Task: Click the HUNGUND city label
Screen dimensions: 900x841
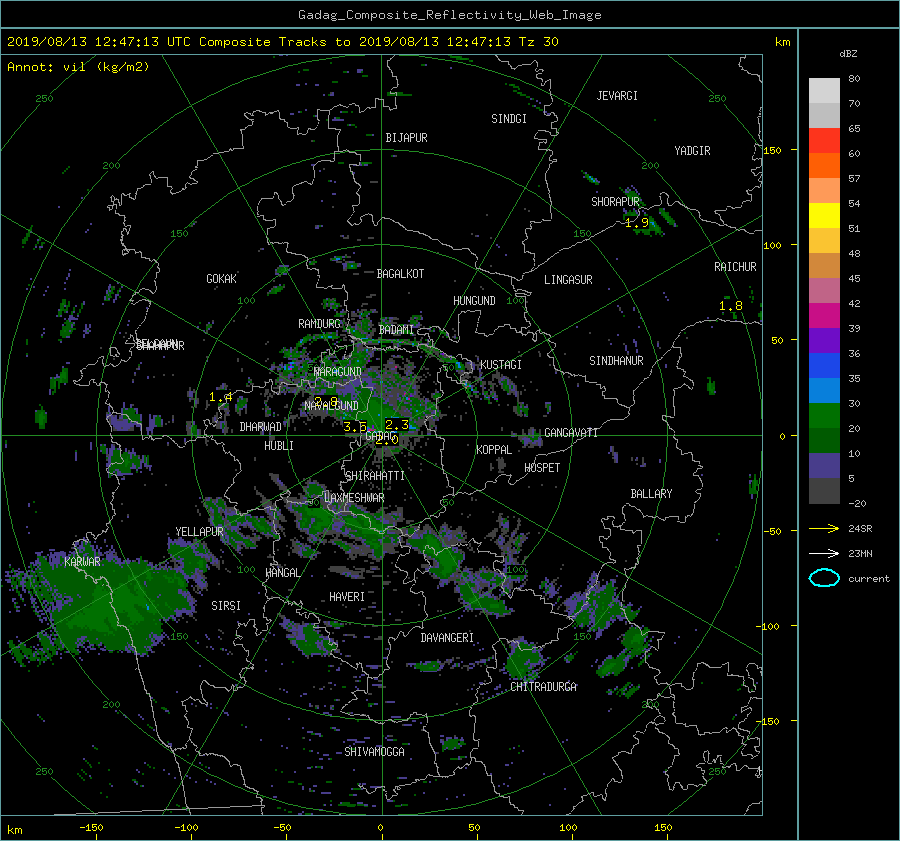Action: [x=474, y=301]
